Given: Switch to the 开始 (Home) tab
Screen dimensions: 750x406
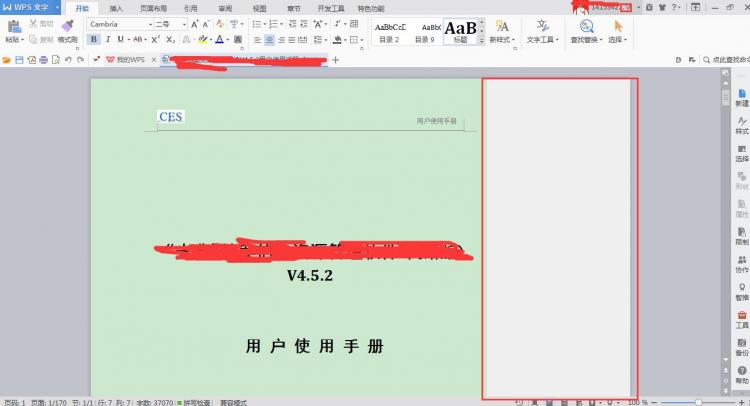Looking at the screenshot, I should click(82, 8).
